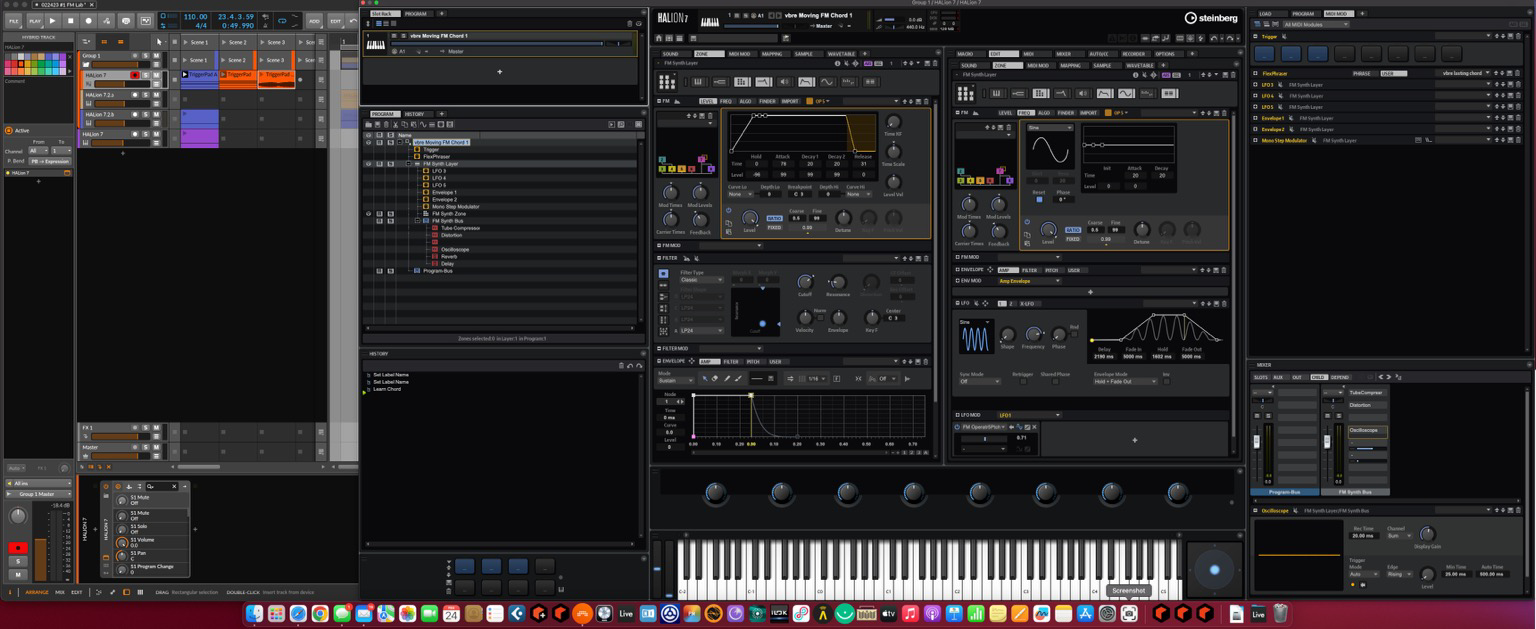Select the Learn Chord history entry
This screenshot has height=629, width=1536.
pyautogui.click(x=388, y=389)
